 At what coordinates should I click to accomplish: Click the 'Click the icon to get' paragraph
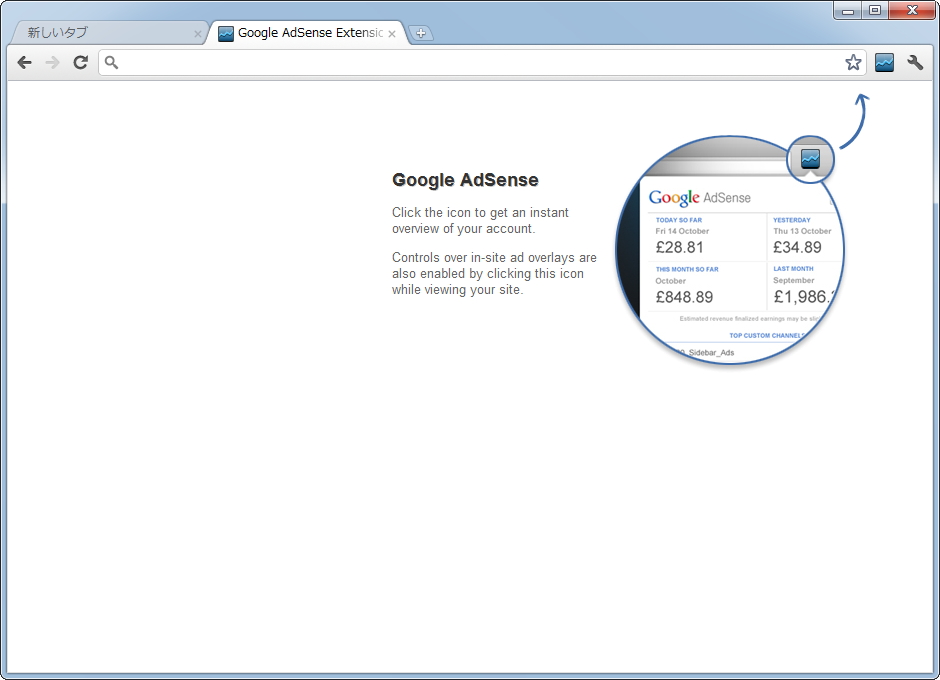pyautogui.click(x=480, y=221)
